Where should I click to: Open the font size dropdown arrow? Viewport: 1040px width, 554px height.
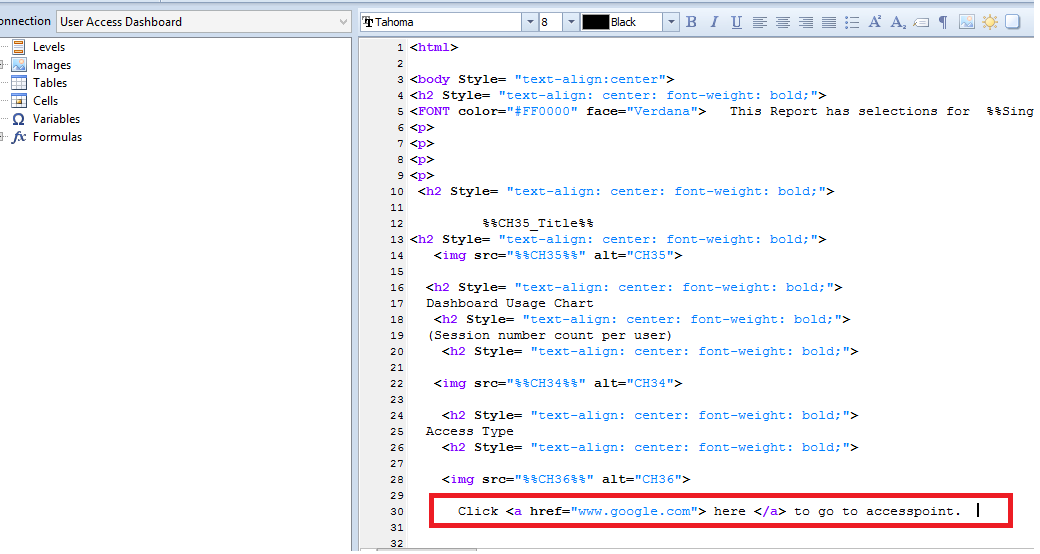pos(570,22)
